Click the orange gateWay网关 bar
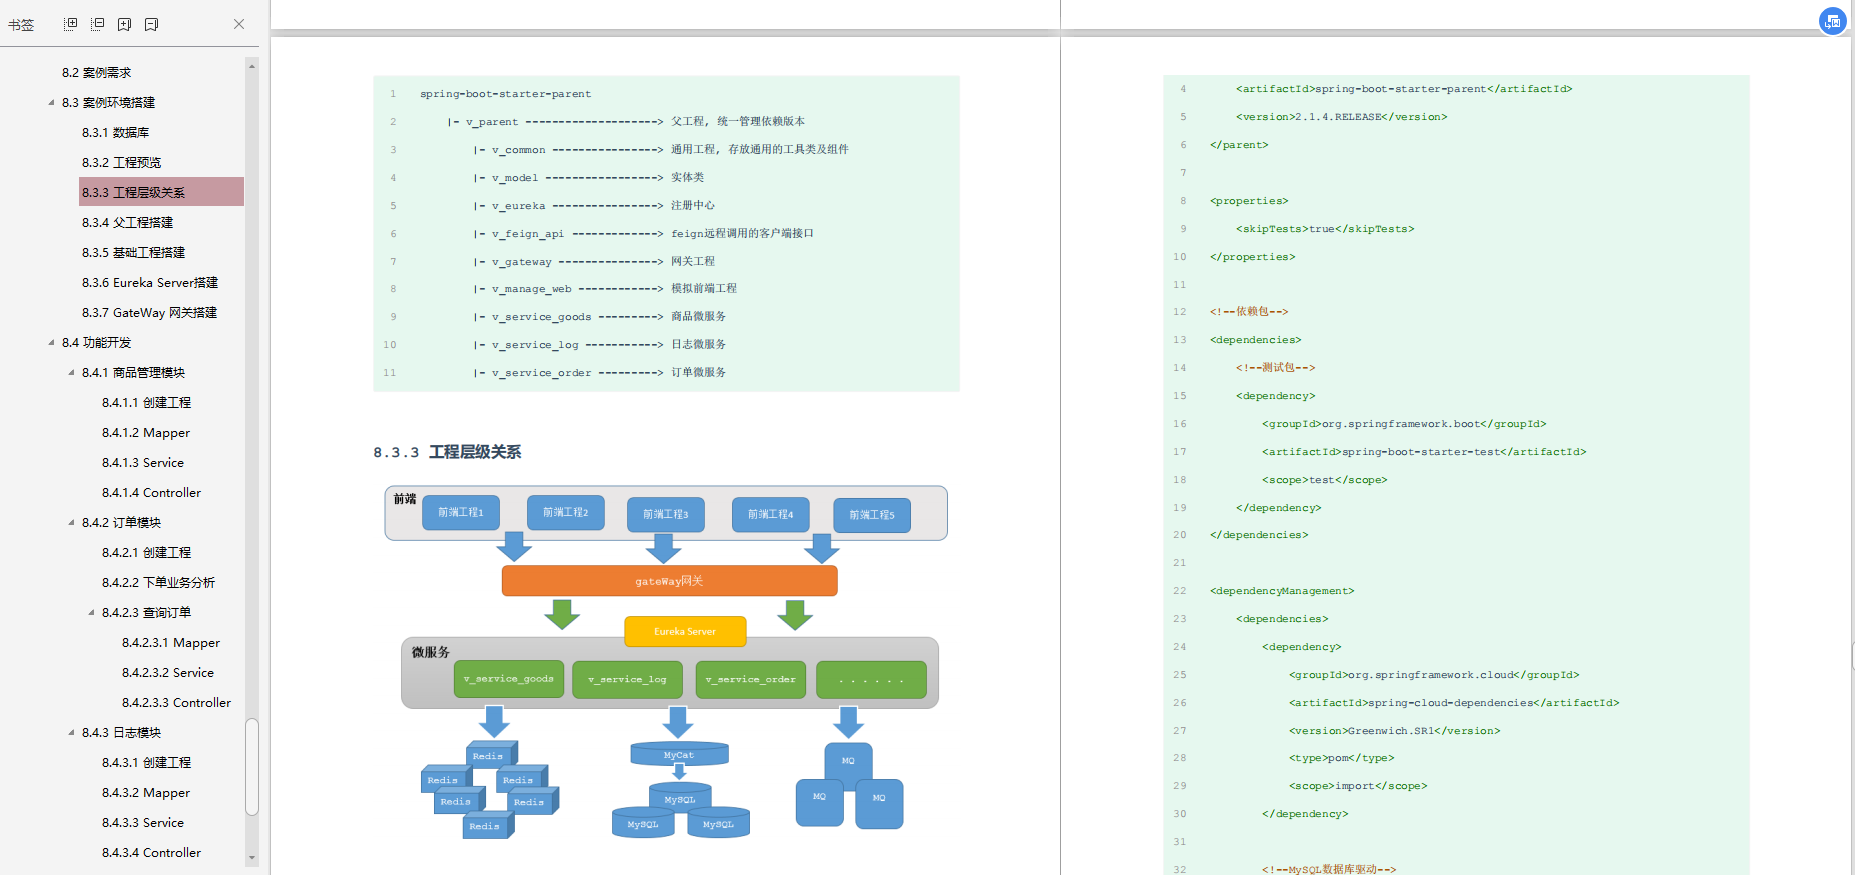The height and width of the screenshot is (875, 1855). 669,581
